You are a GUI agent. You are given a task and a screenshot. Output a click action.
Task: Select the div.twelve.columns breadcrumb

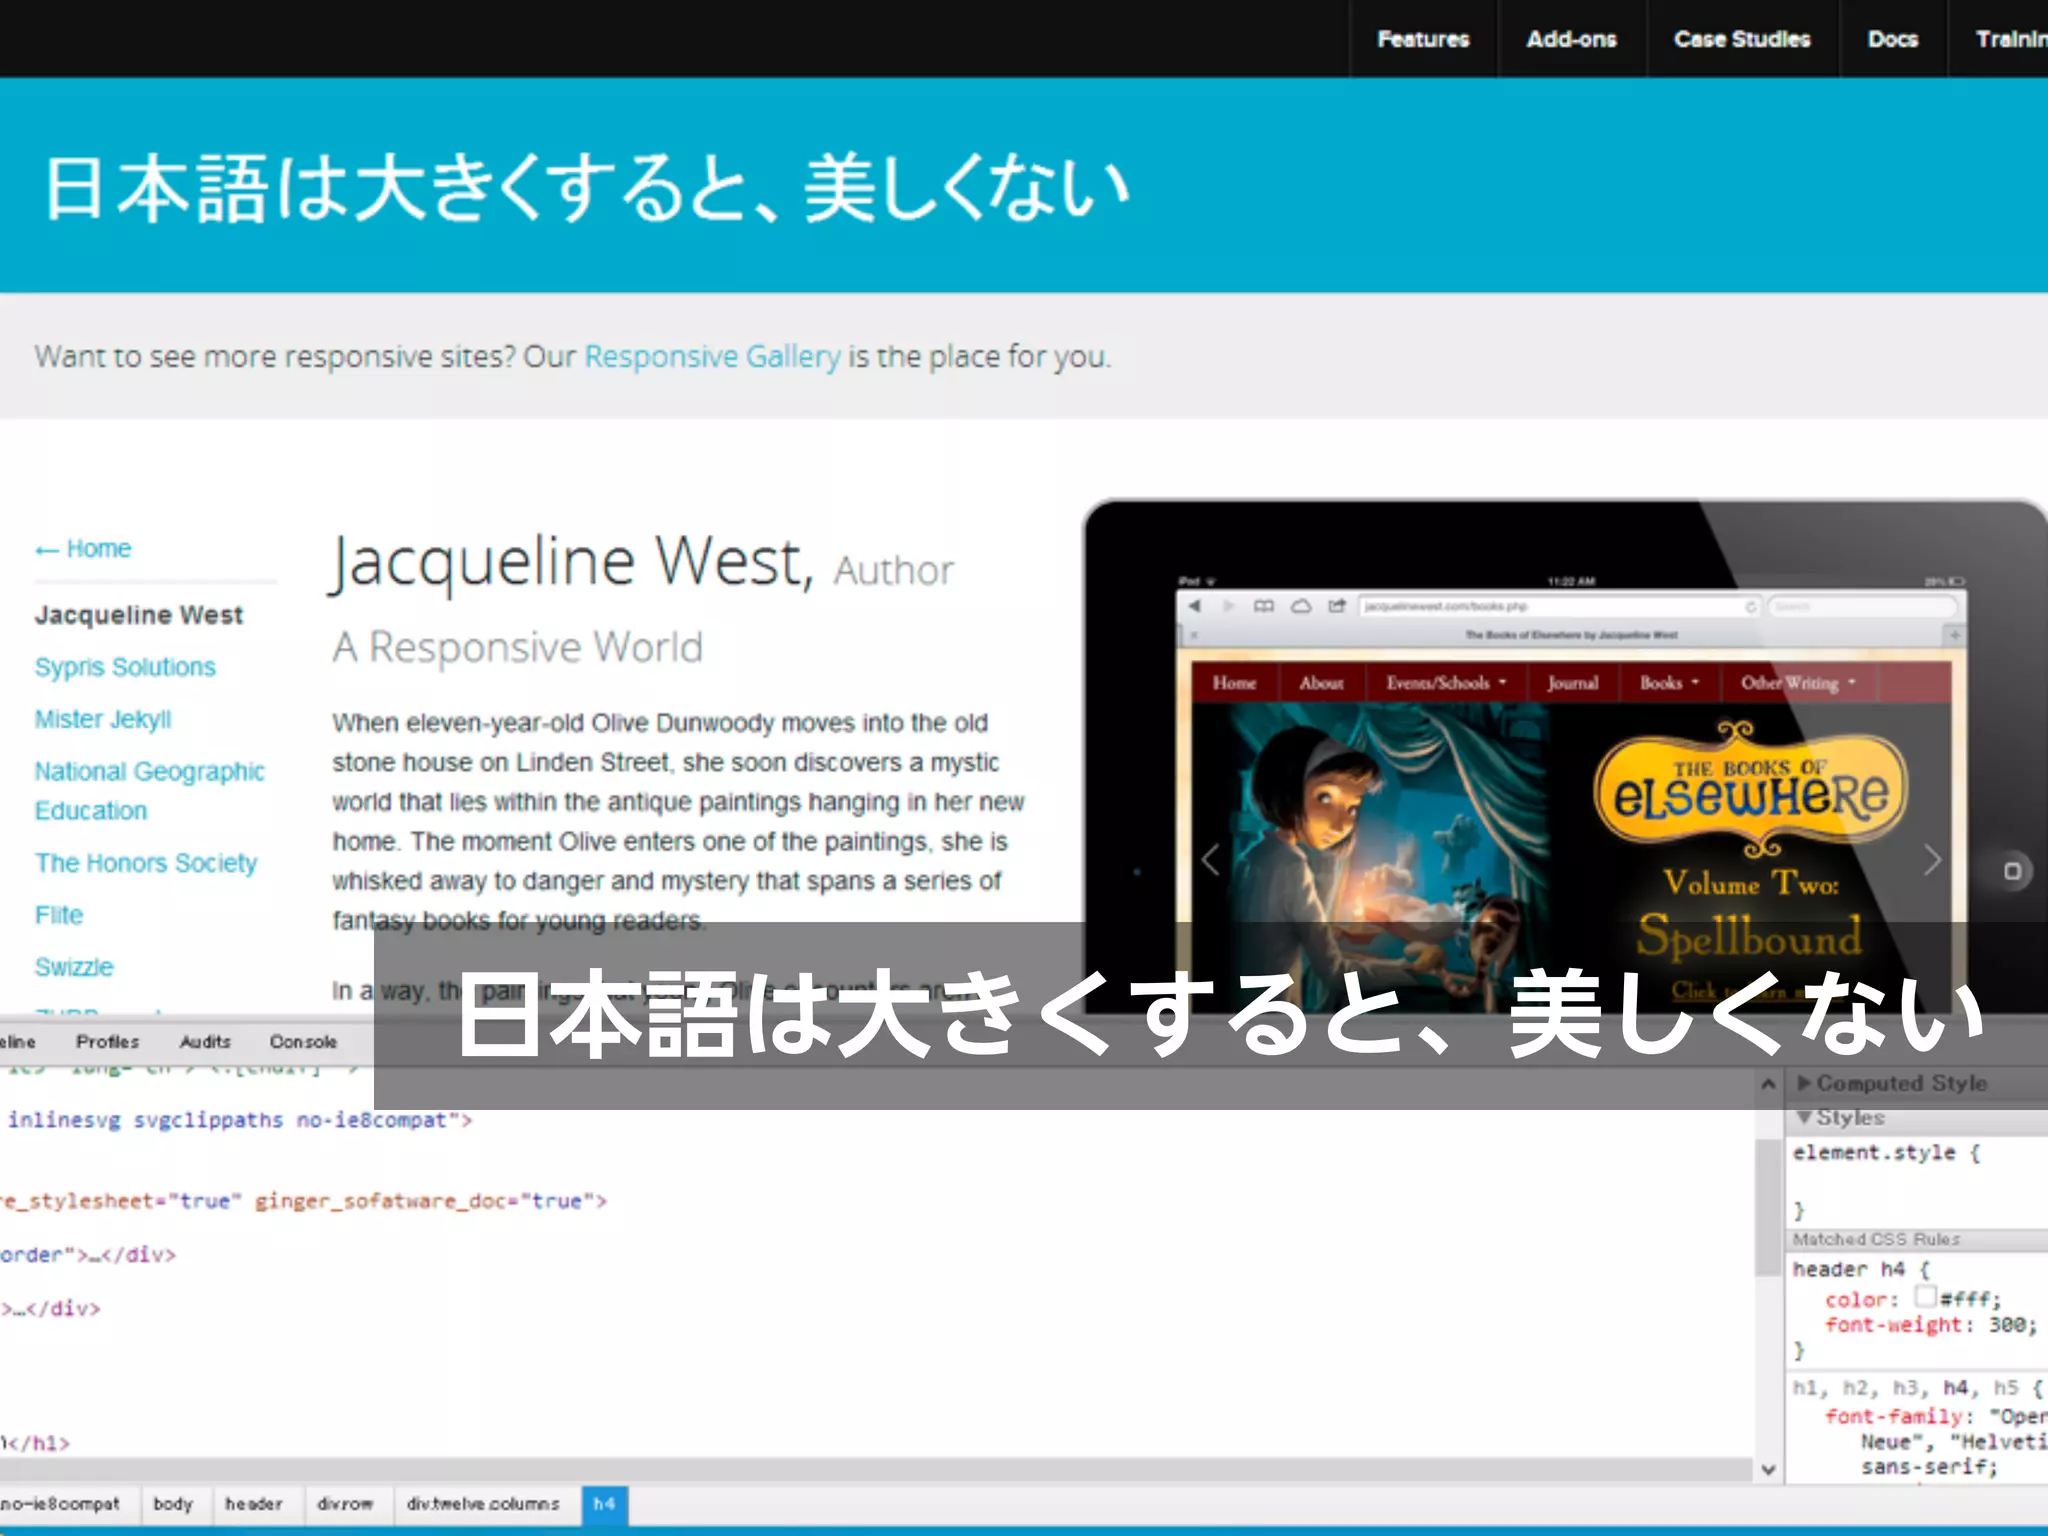483,1504
